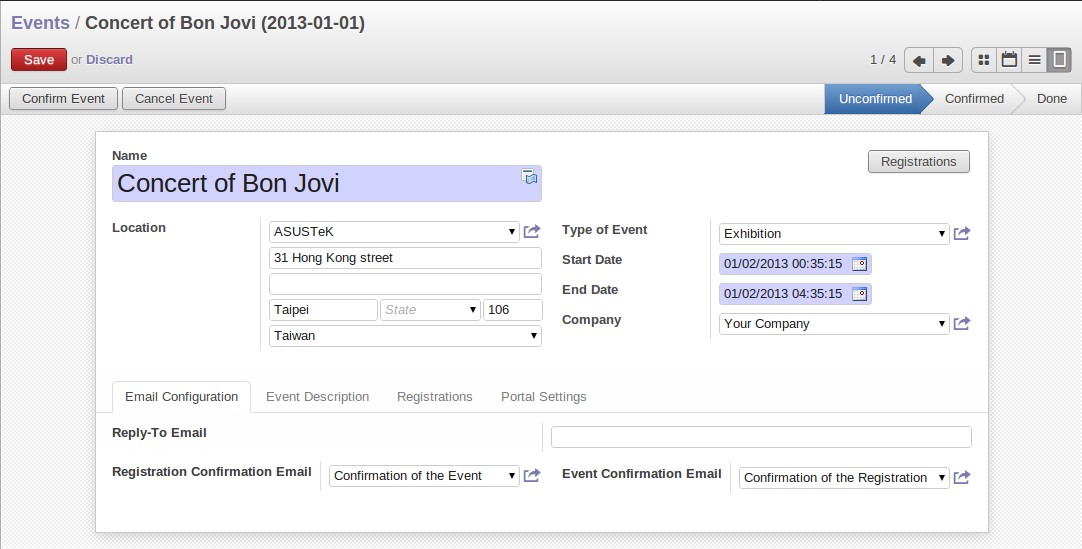This screenshot has width=1082, height=549.
Task: Switch to calendar view icon
Action: click(x=1009, y=60)
